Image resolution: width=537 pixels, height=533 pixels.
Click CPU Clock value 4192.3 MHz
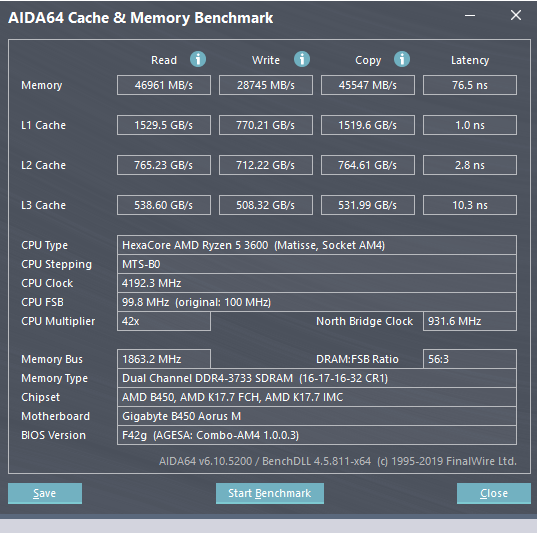[317, 283]
